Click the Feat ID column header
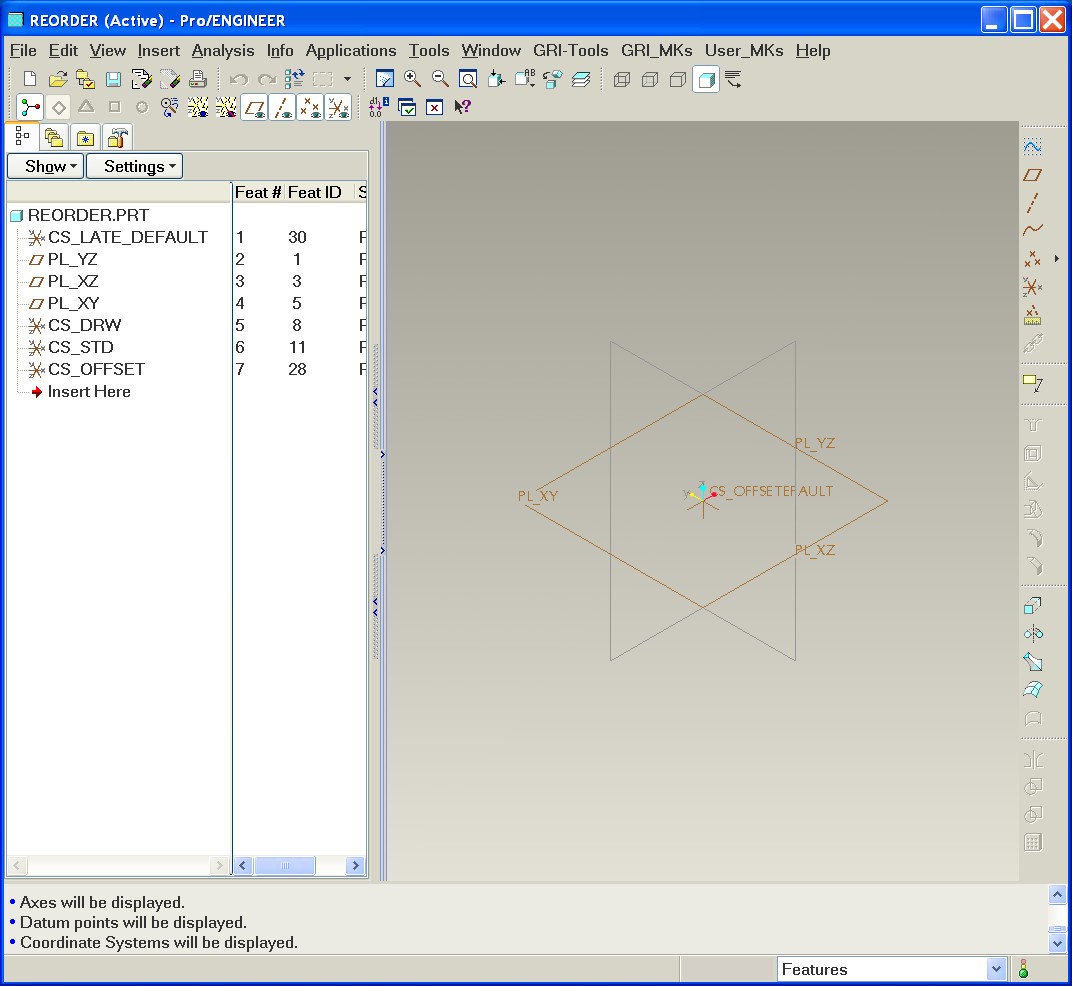 (315, 193)
